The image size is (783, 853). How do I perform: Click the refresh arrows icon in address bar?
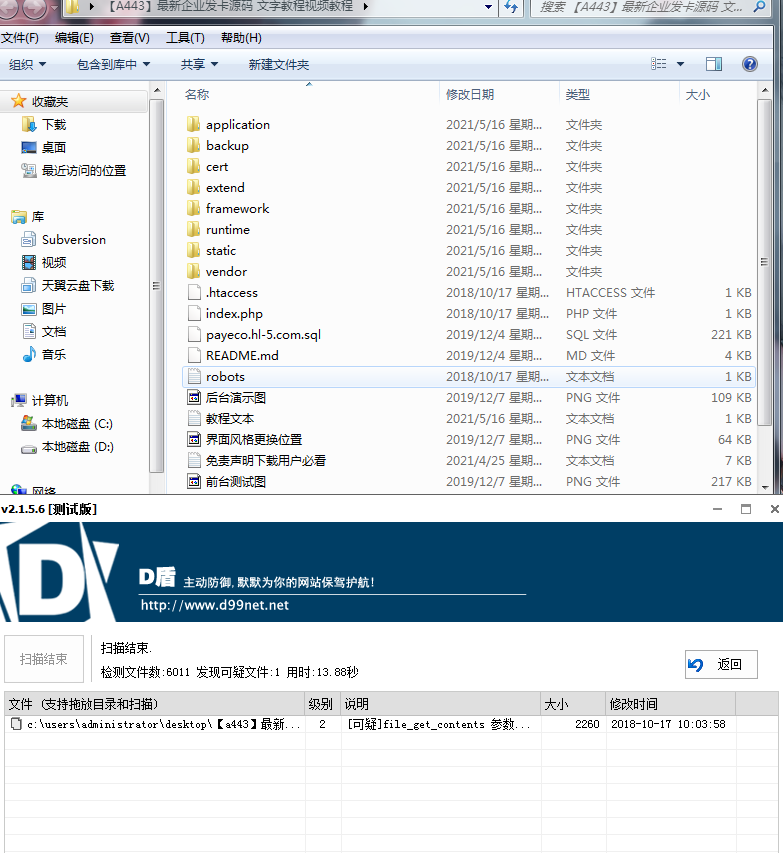click(511, 7)
